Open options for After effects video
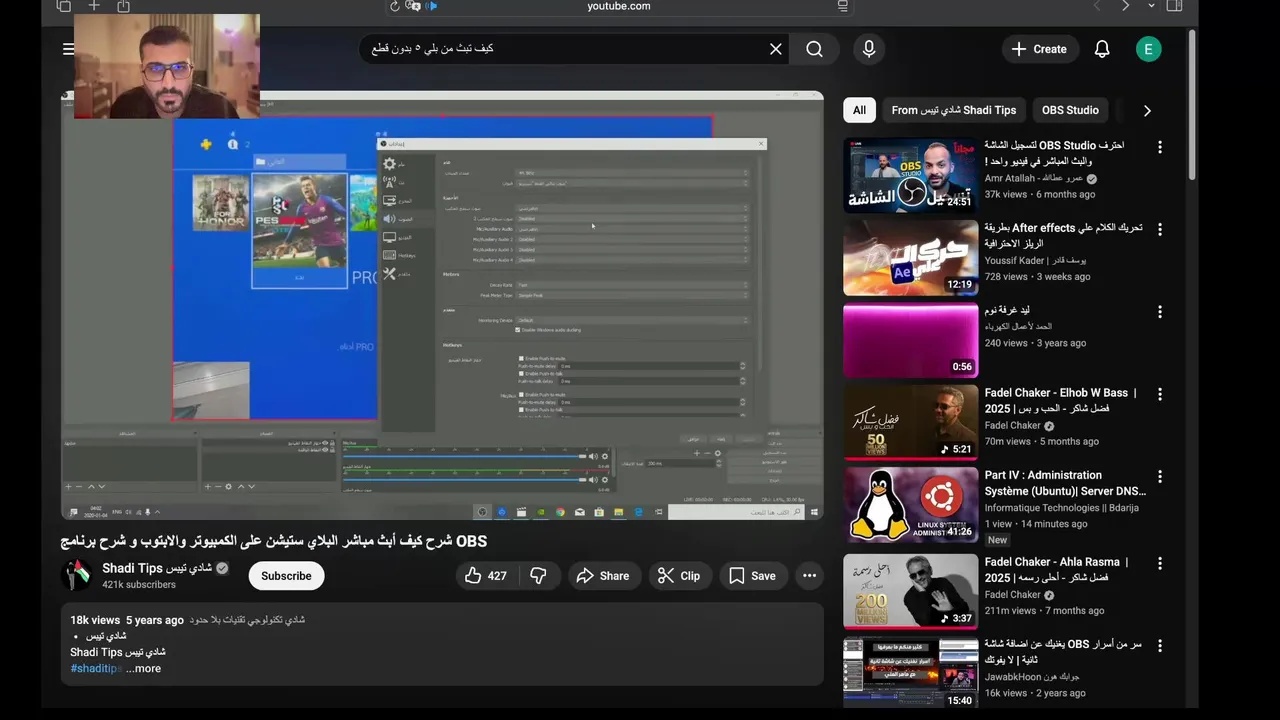The width and height of the screenshot is (1280, 720). [1160, 229]
